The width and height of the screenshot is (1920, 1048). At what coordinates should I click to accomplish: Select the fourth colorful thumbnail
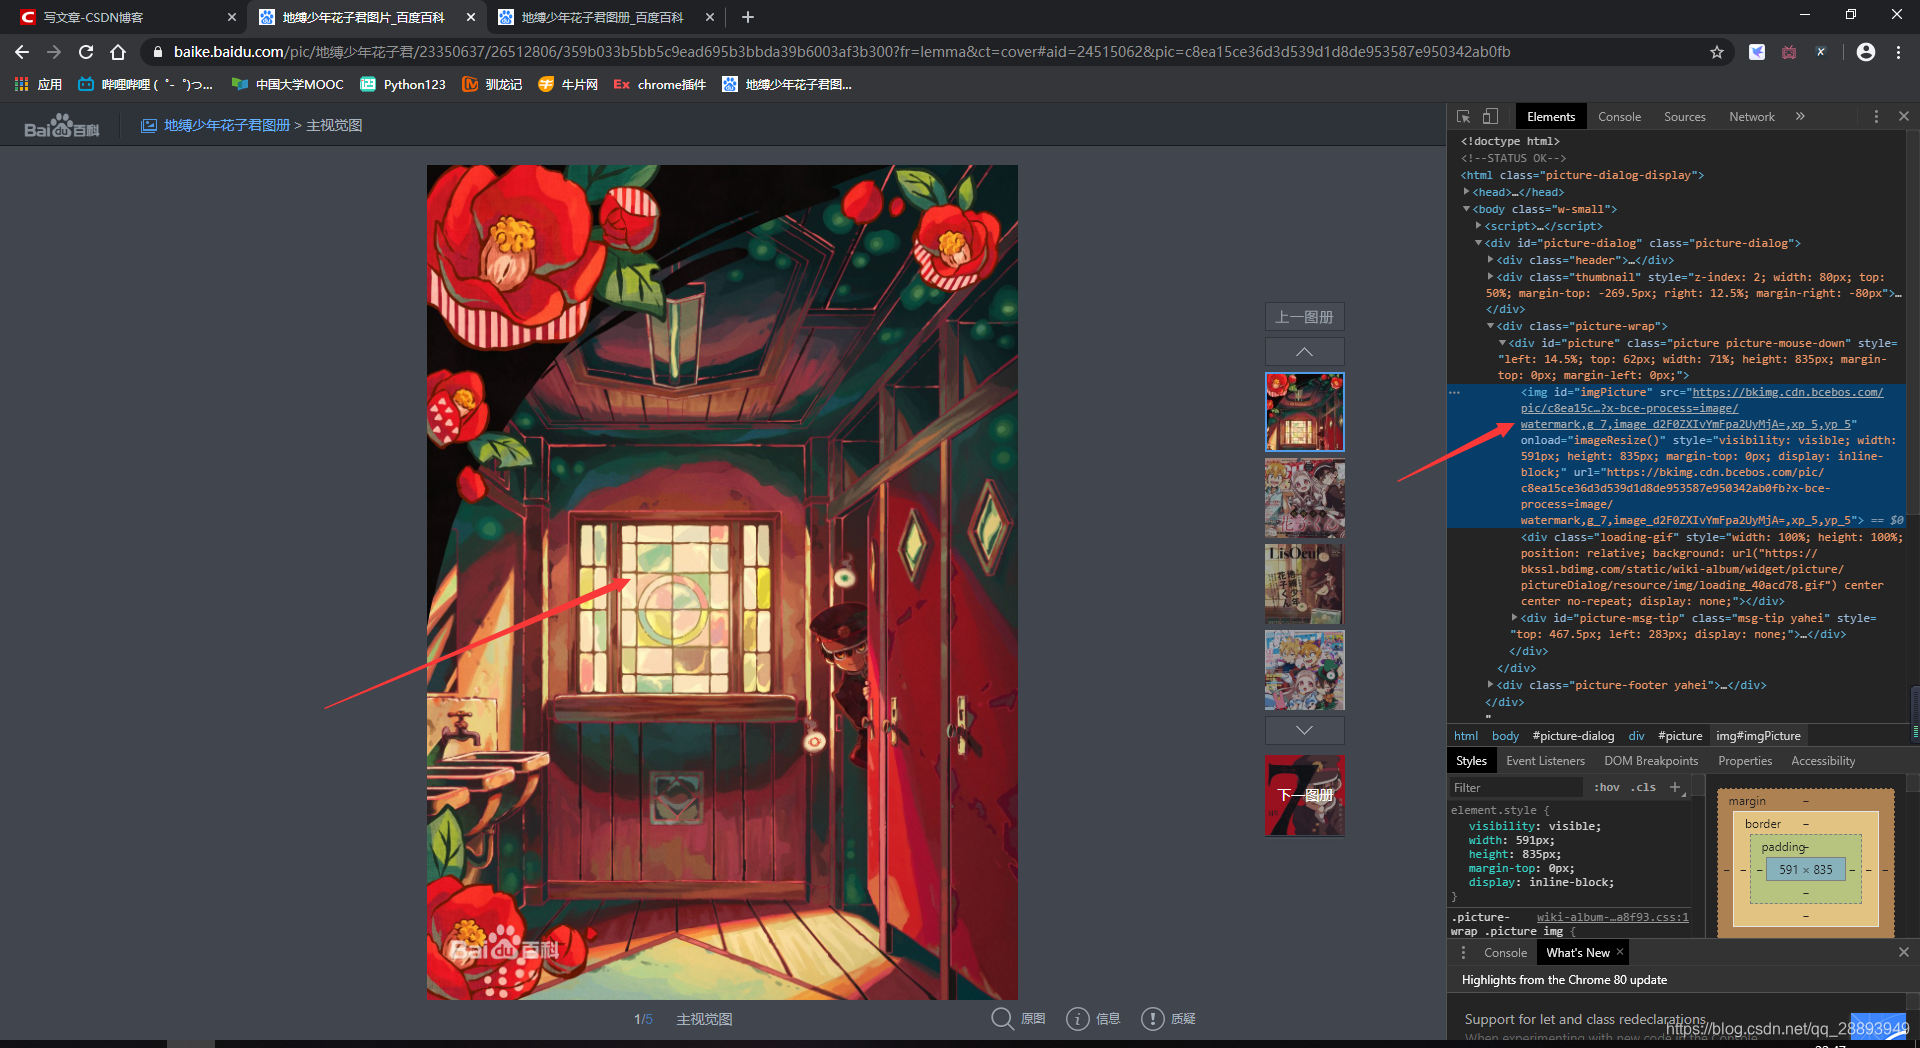[1304, 670]
